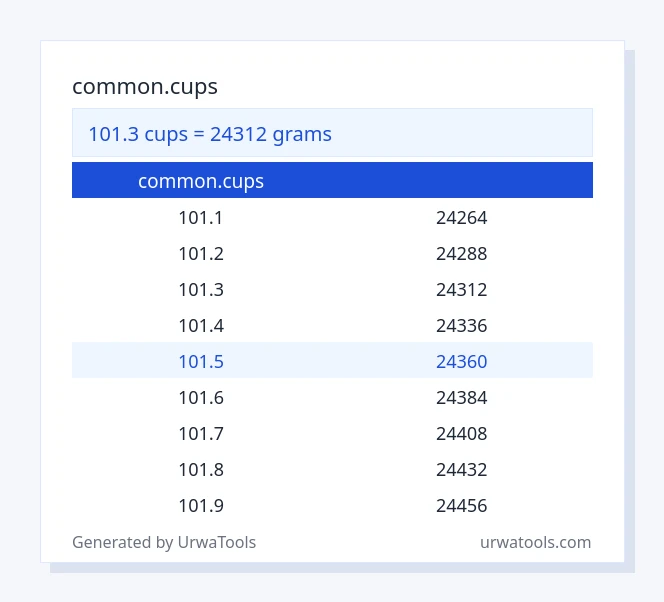This screenshot has width=664, height=602.
Task: Click the 24288 grams value
Action: (462, 254)
